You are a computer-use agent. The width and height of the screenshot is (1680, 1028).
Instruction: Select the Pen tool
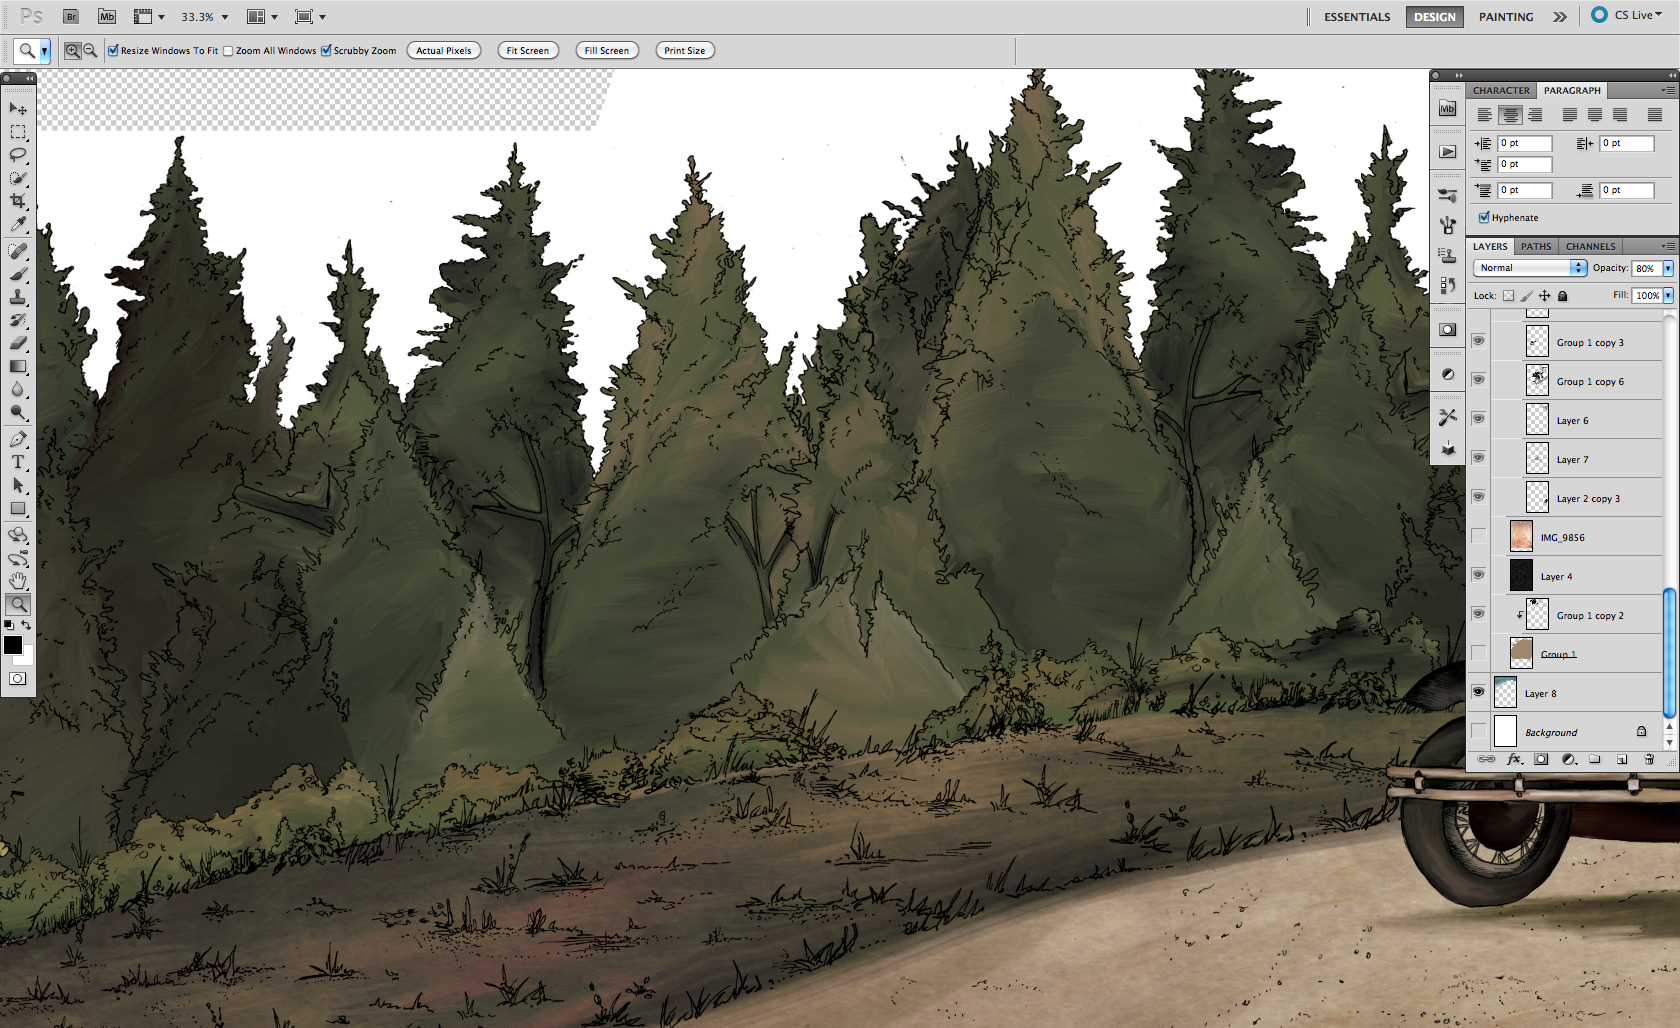(x=18, y=439)
